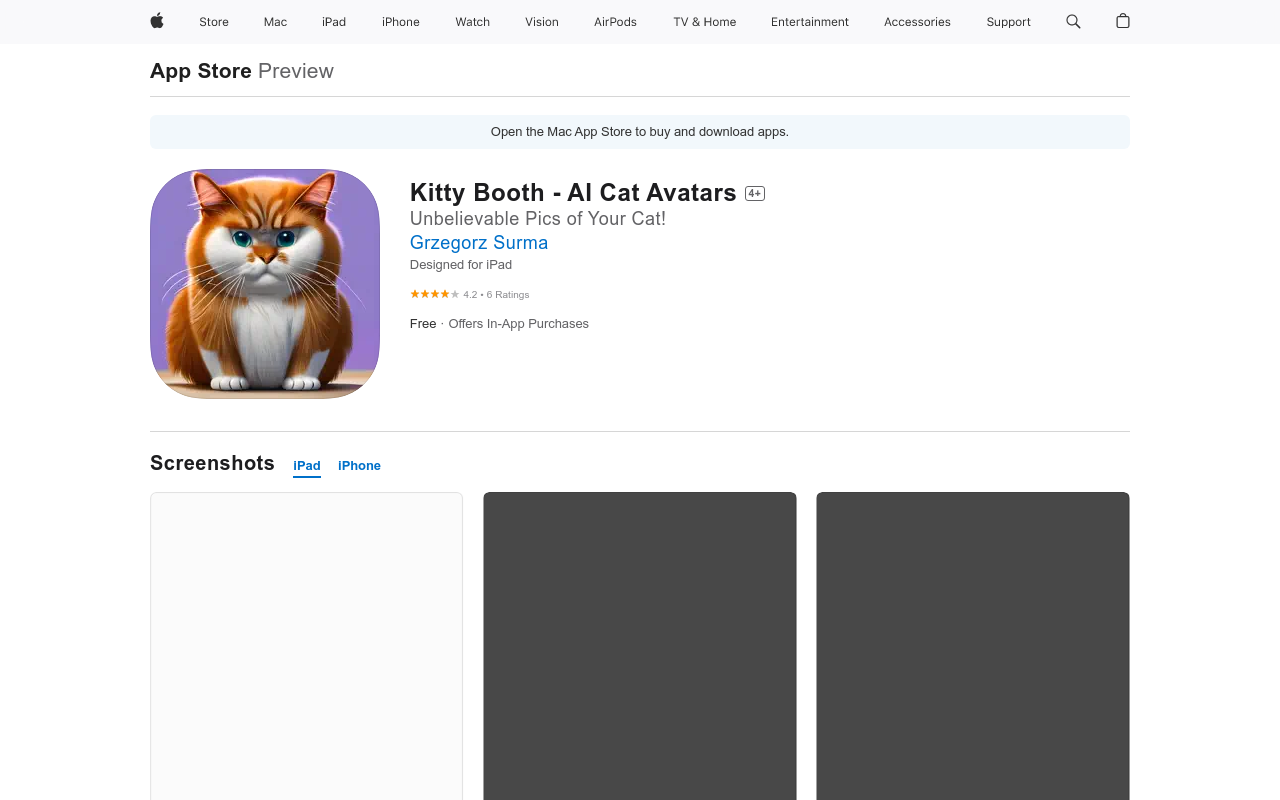Click the Offers In-App Purchases text
1280x800 pixels.
[518, 324]
